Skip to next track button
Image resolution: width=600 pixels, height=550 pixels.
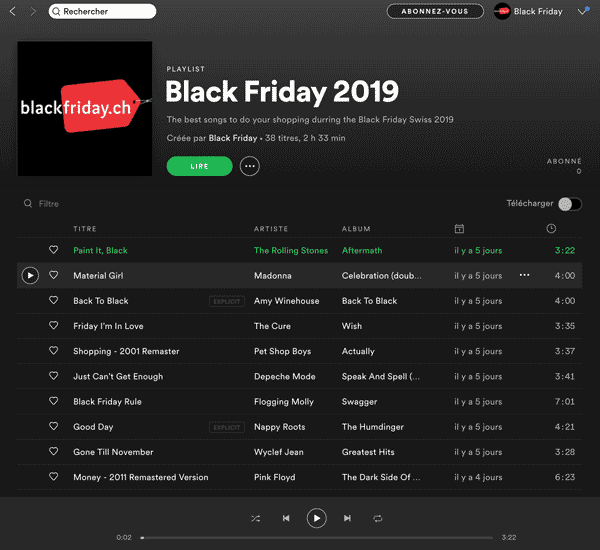click(347, 518)
